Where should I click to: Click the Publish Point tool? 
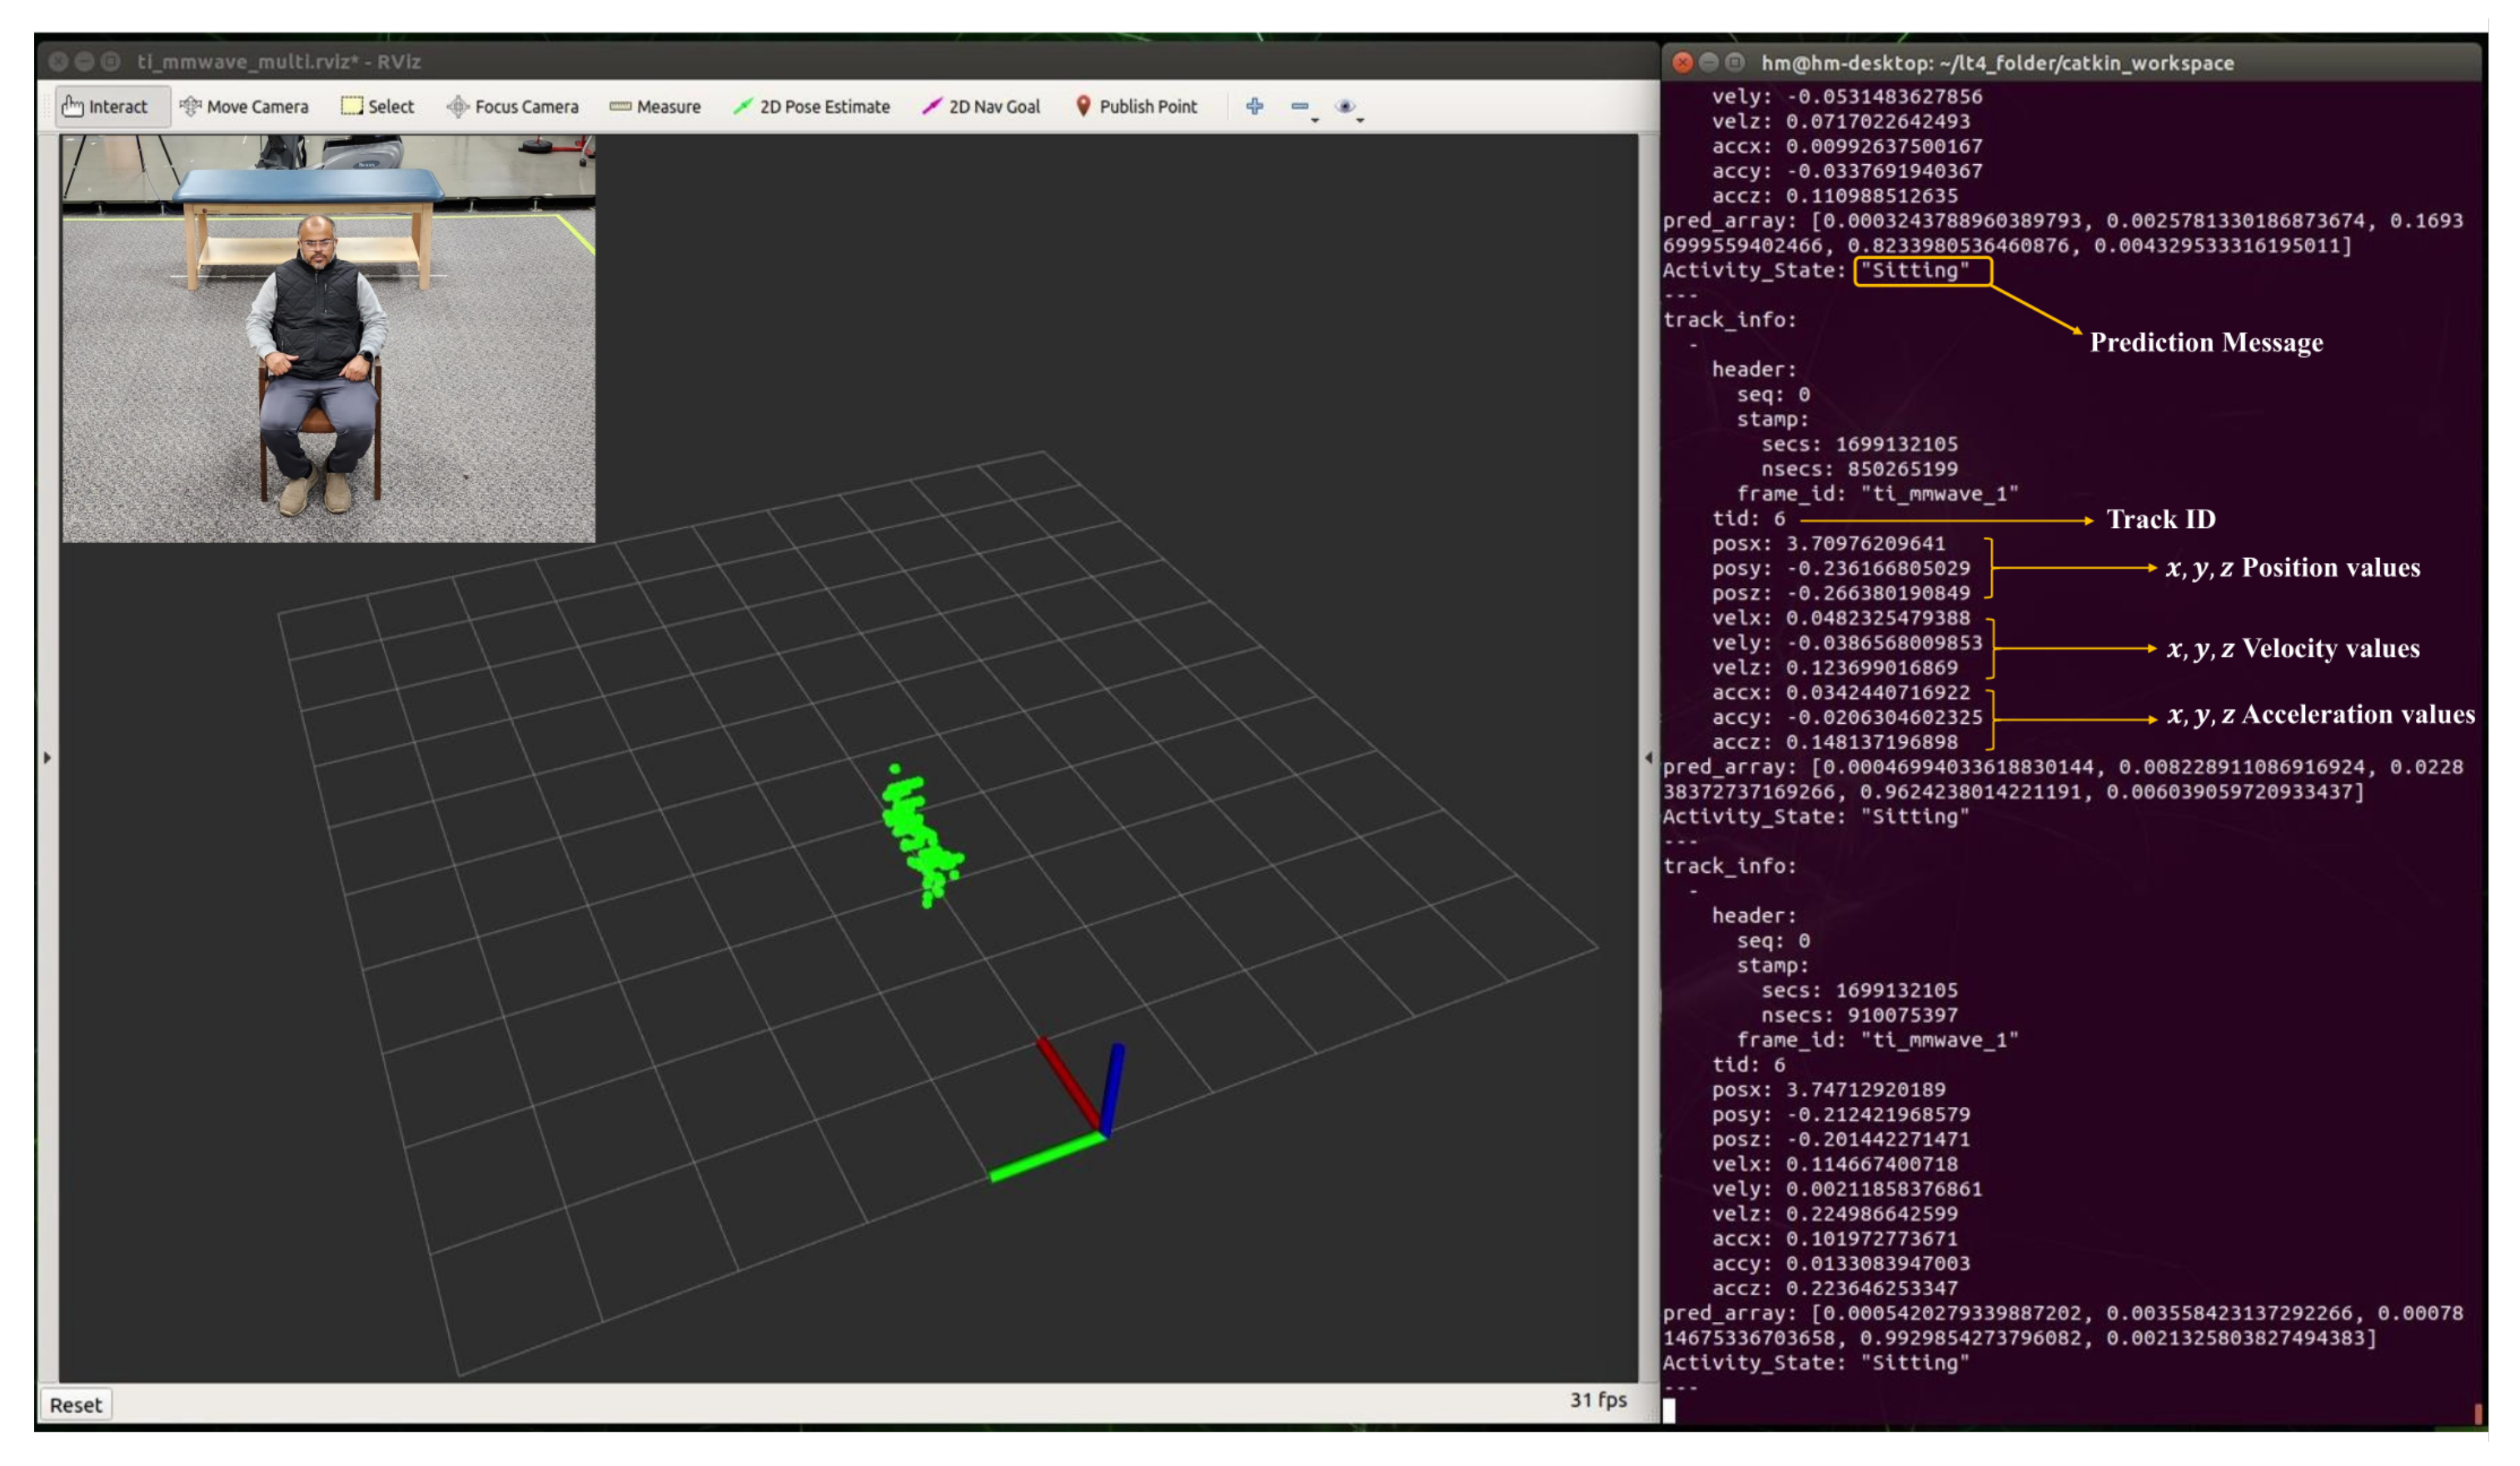tap(1136, 106)
